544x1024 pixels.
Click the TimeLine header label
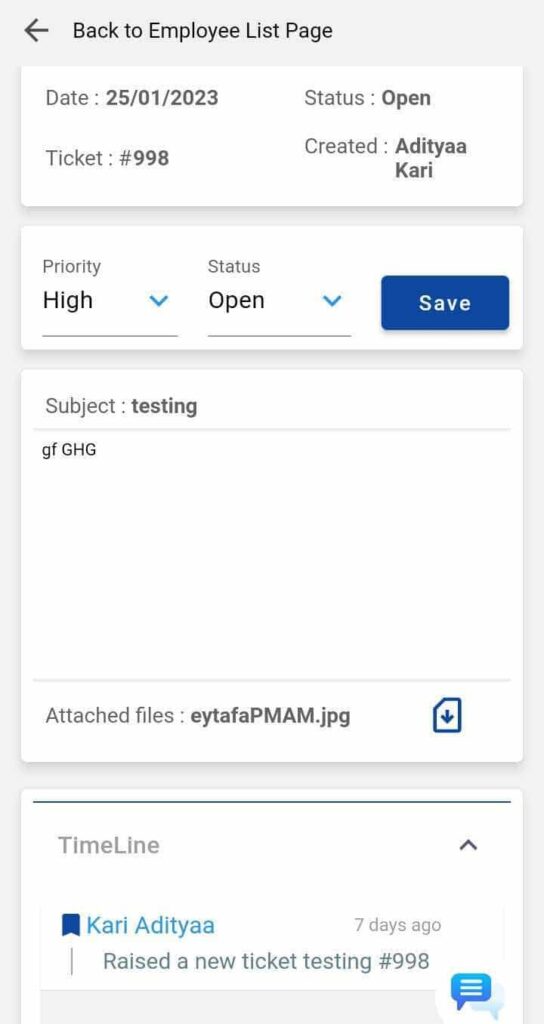109,845
